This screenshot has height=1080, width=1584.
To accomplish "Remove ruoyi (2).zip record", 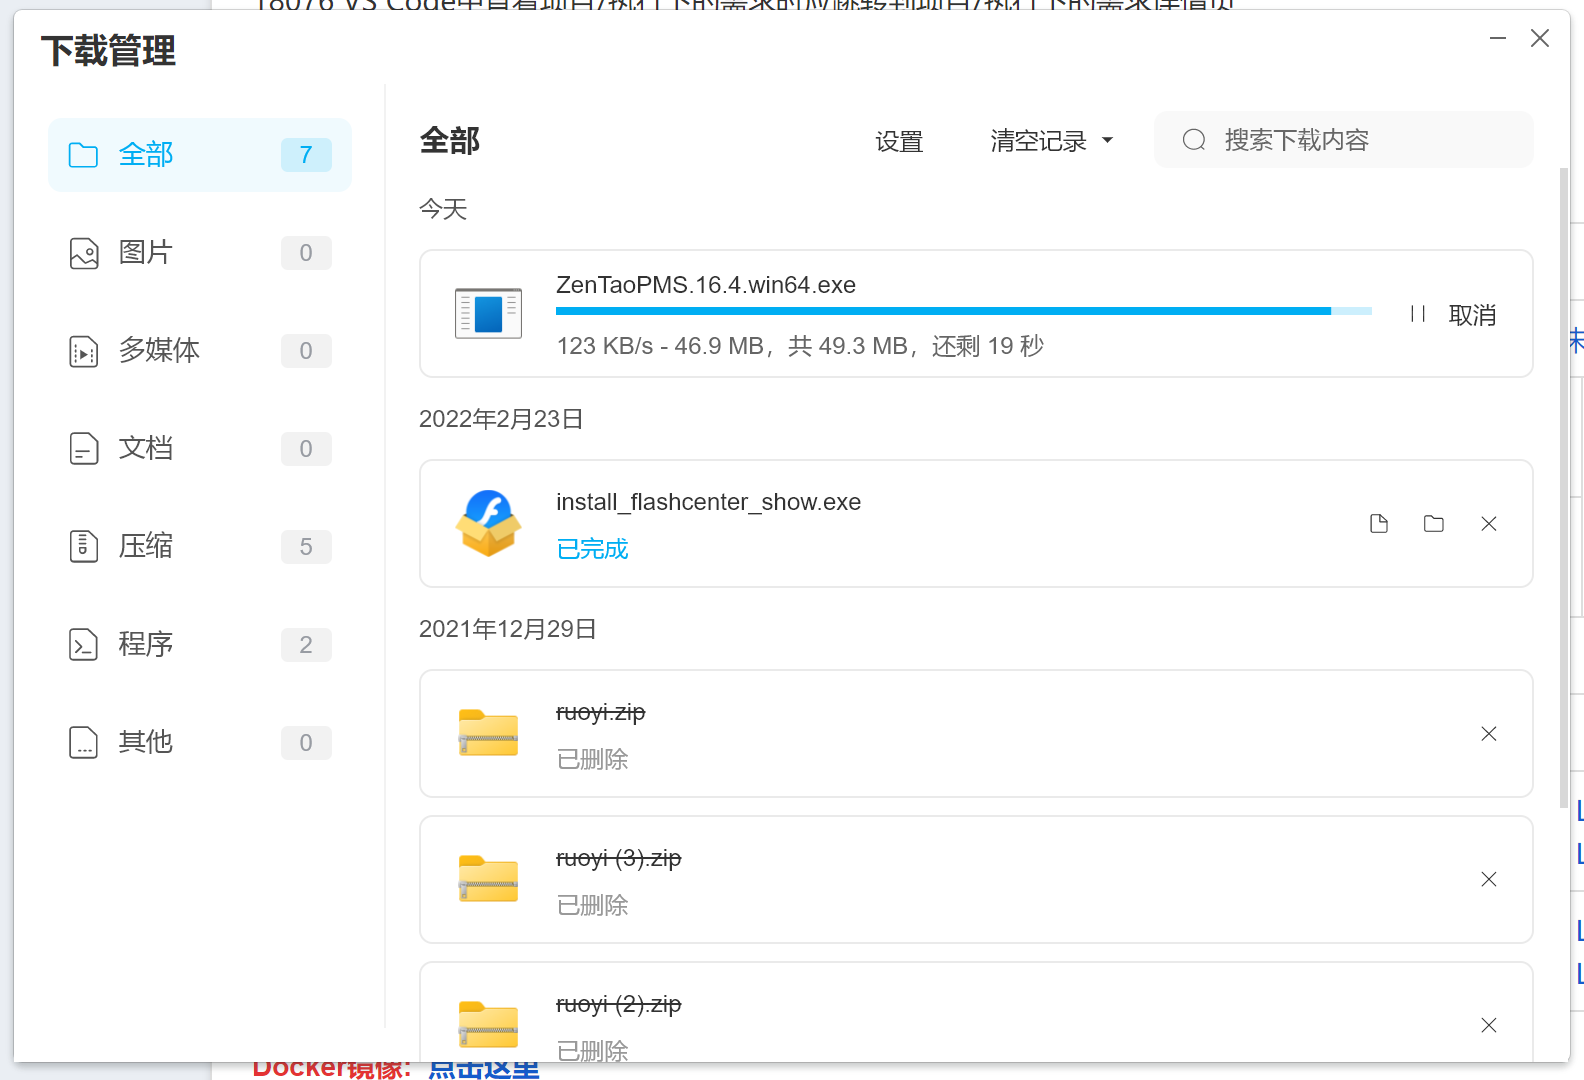I will click(1489, 1025).
